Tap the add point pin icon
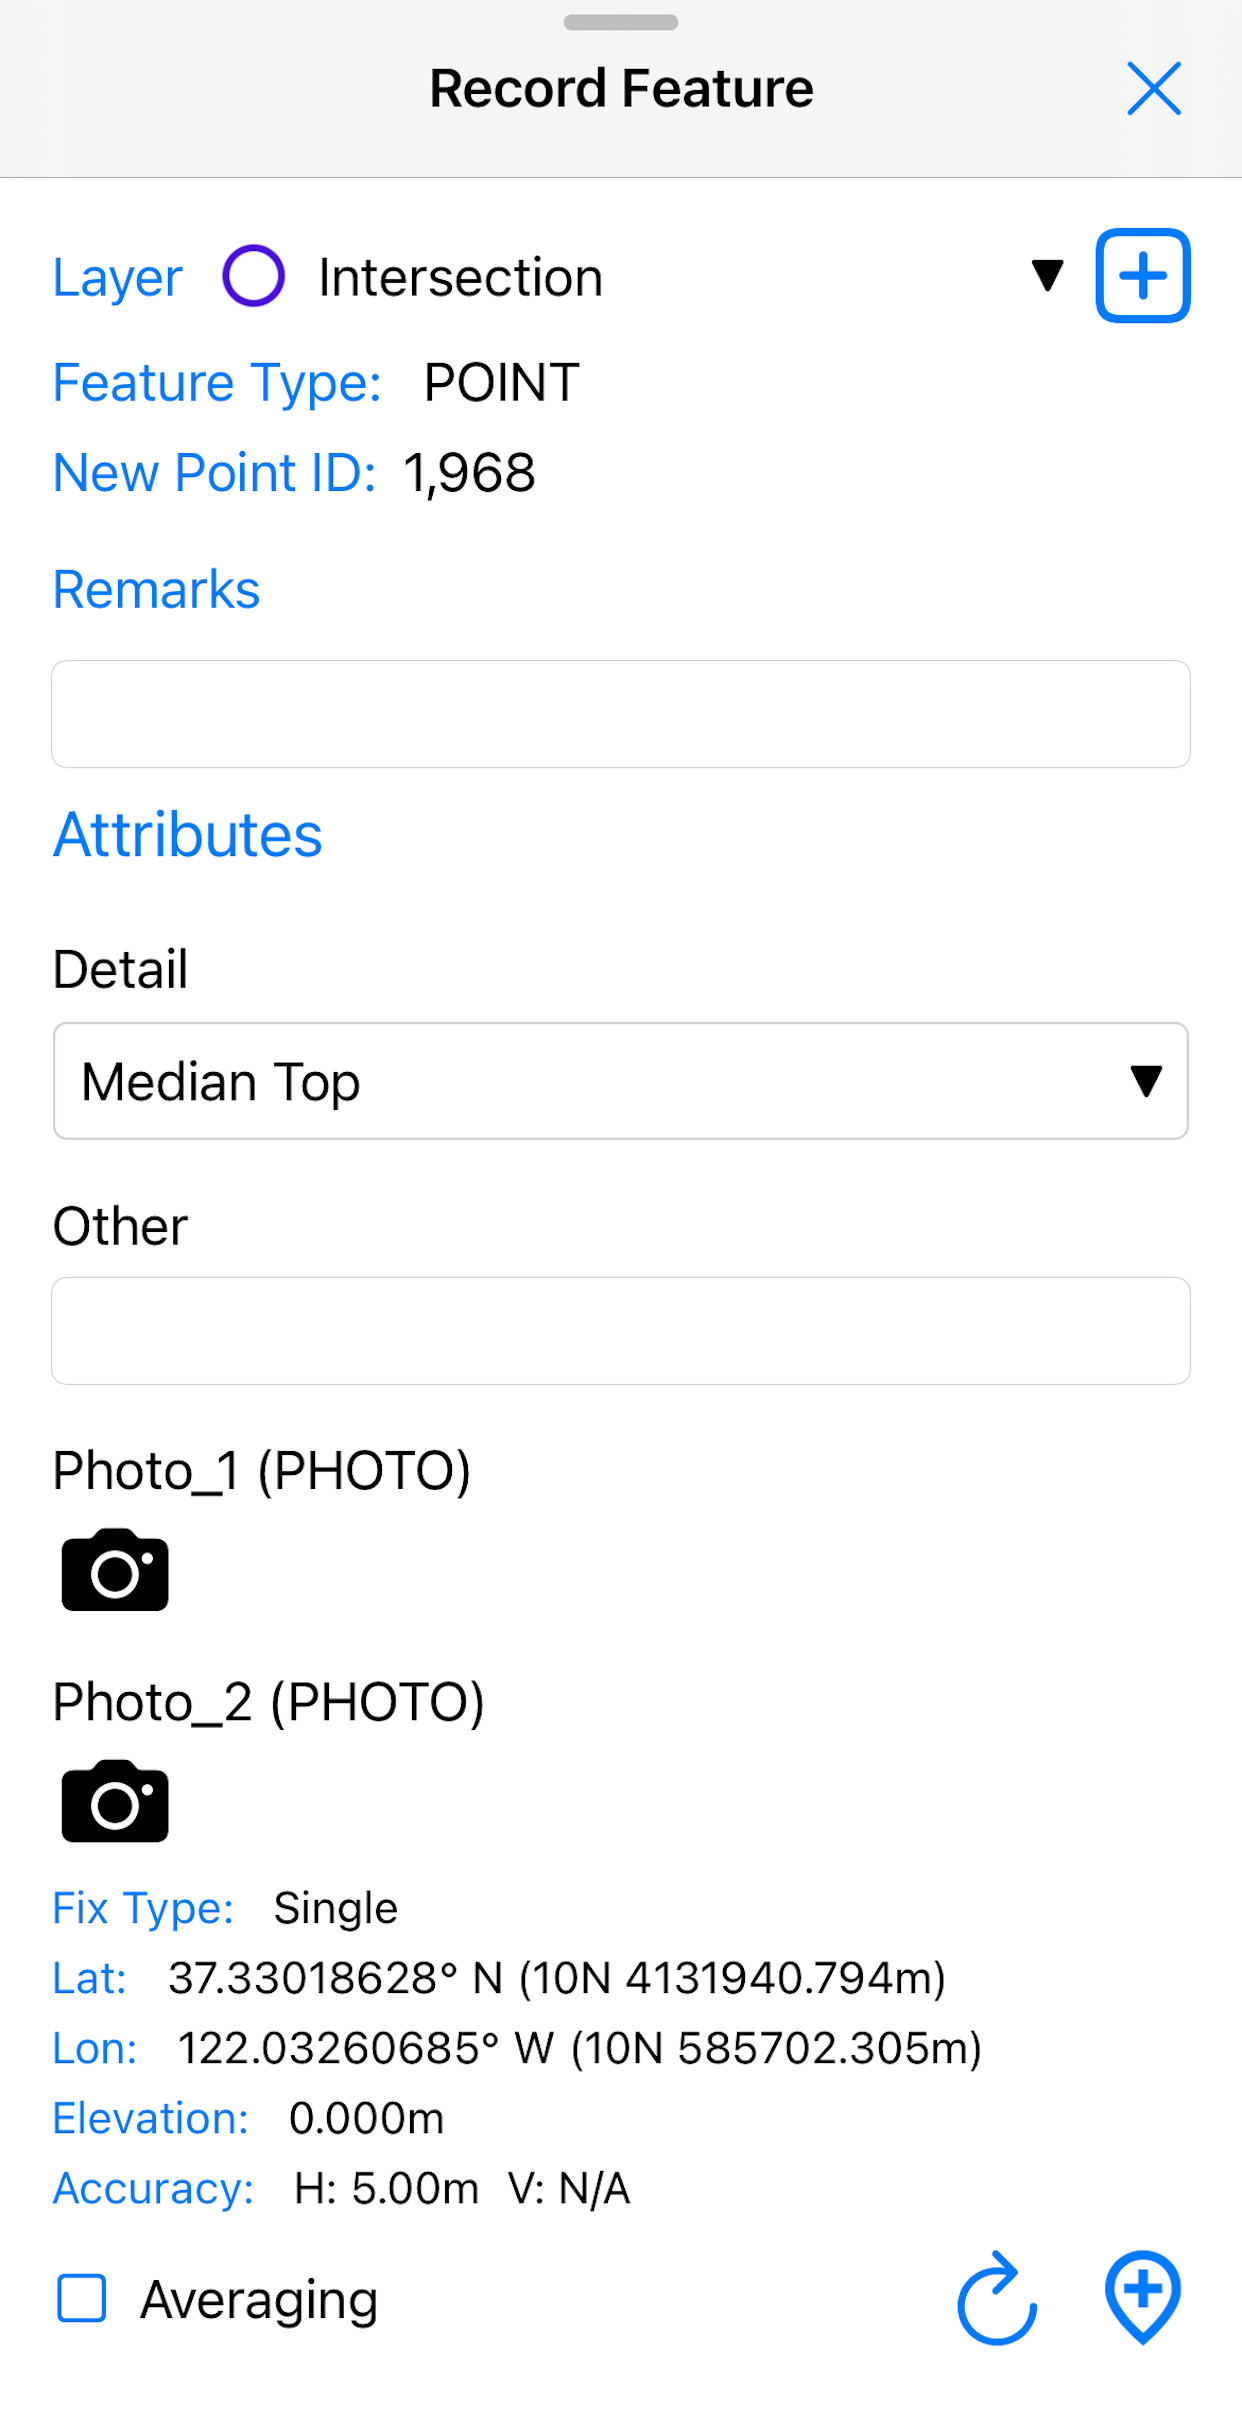 click(x=1142, y=2297)
